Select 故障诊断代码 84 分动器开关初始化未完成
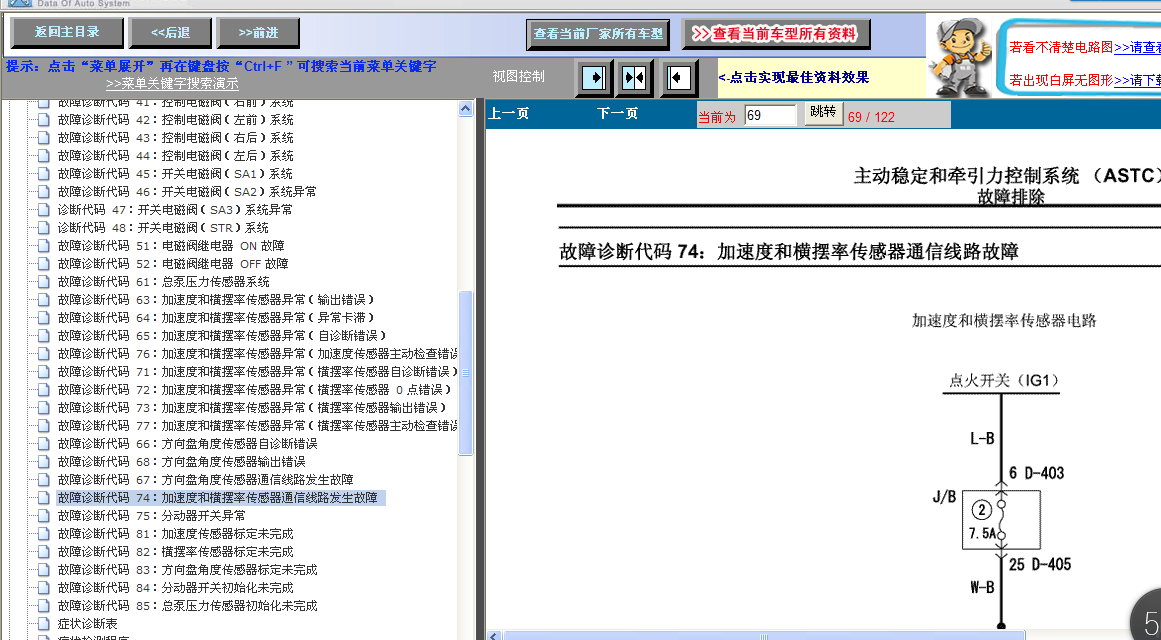The image size is (1161, 640). pos(175,588)
